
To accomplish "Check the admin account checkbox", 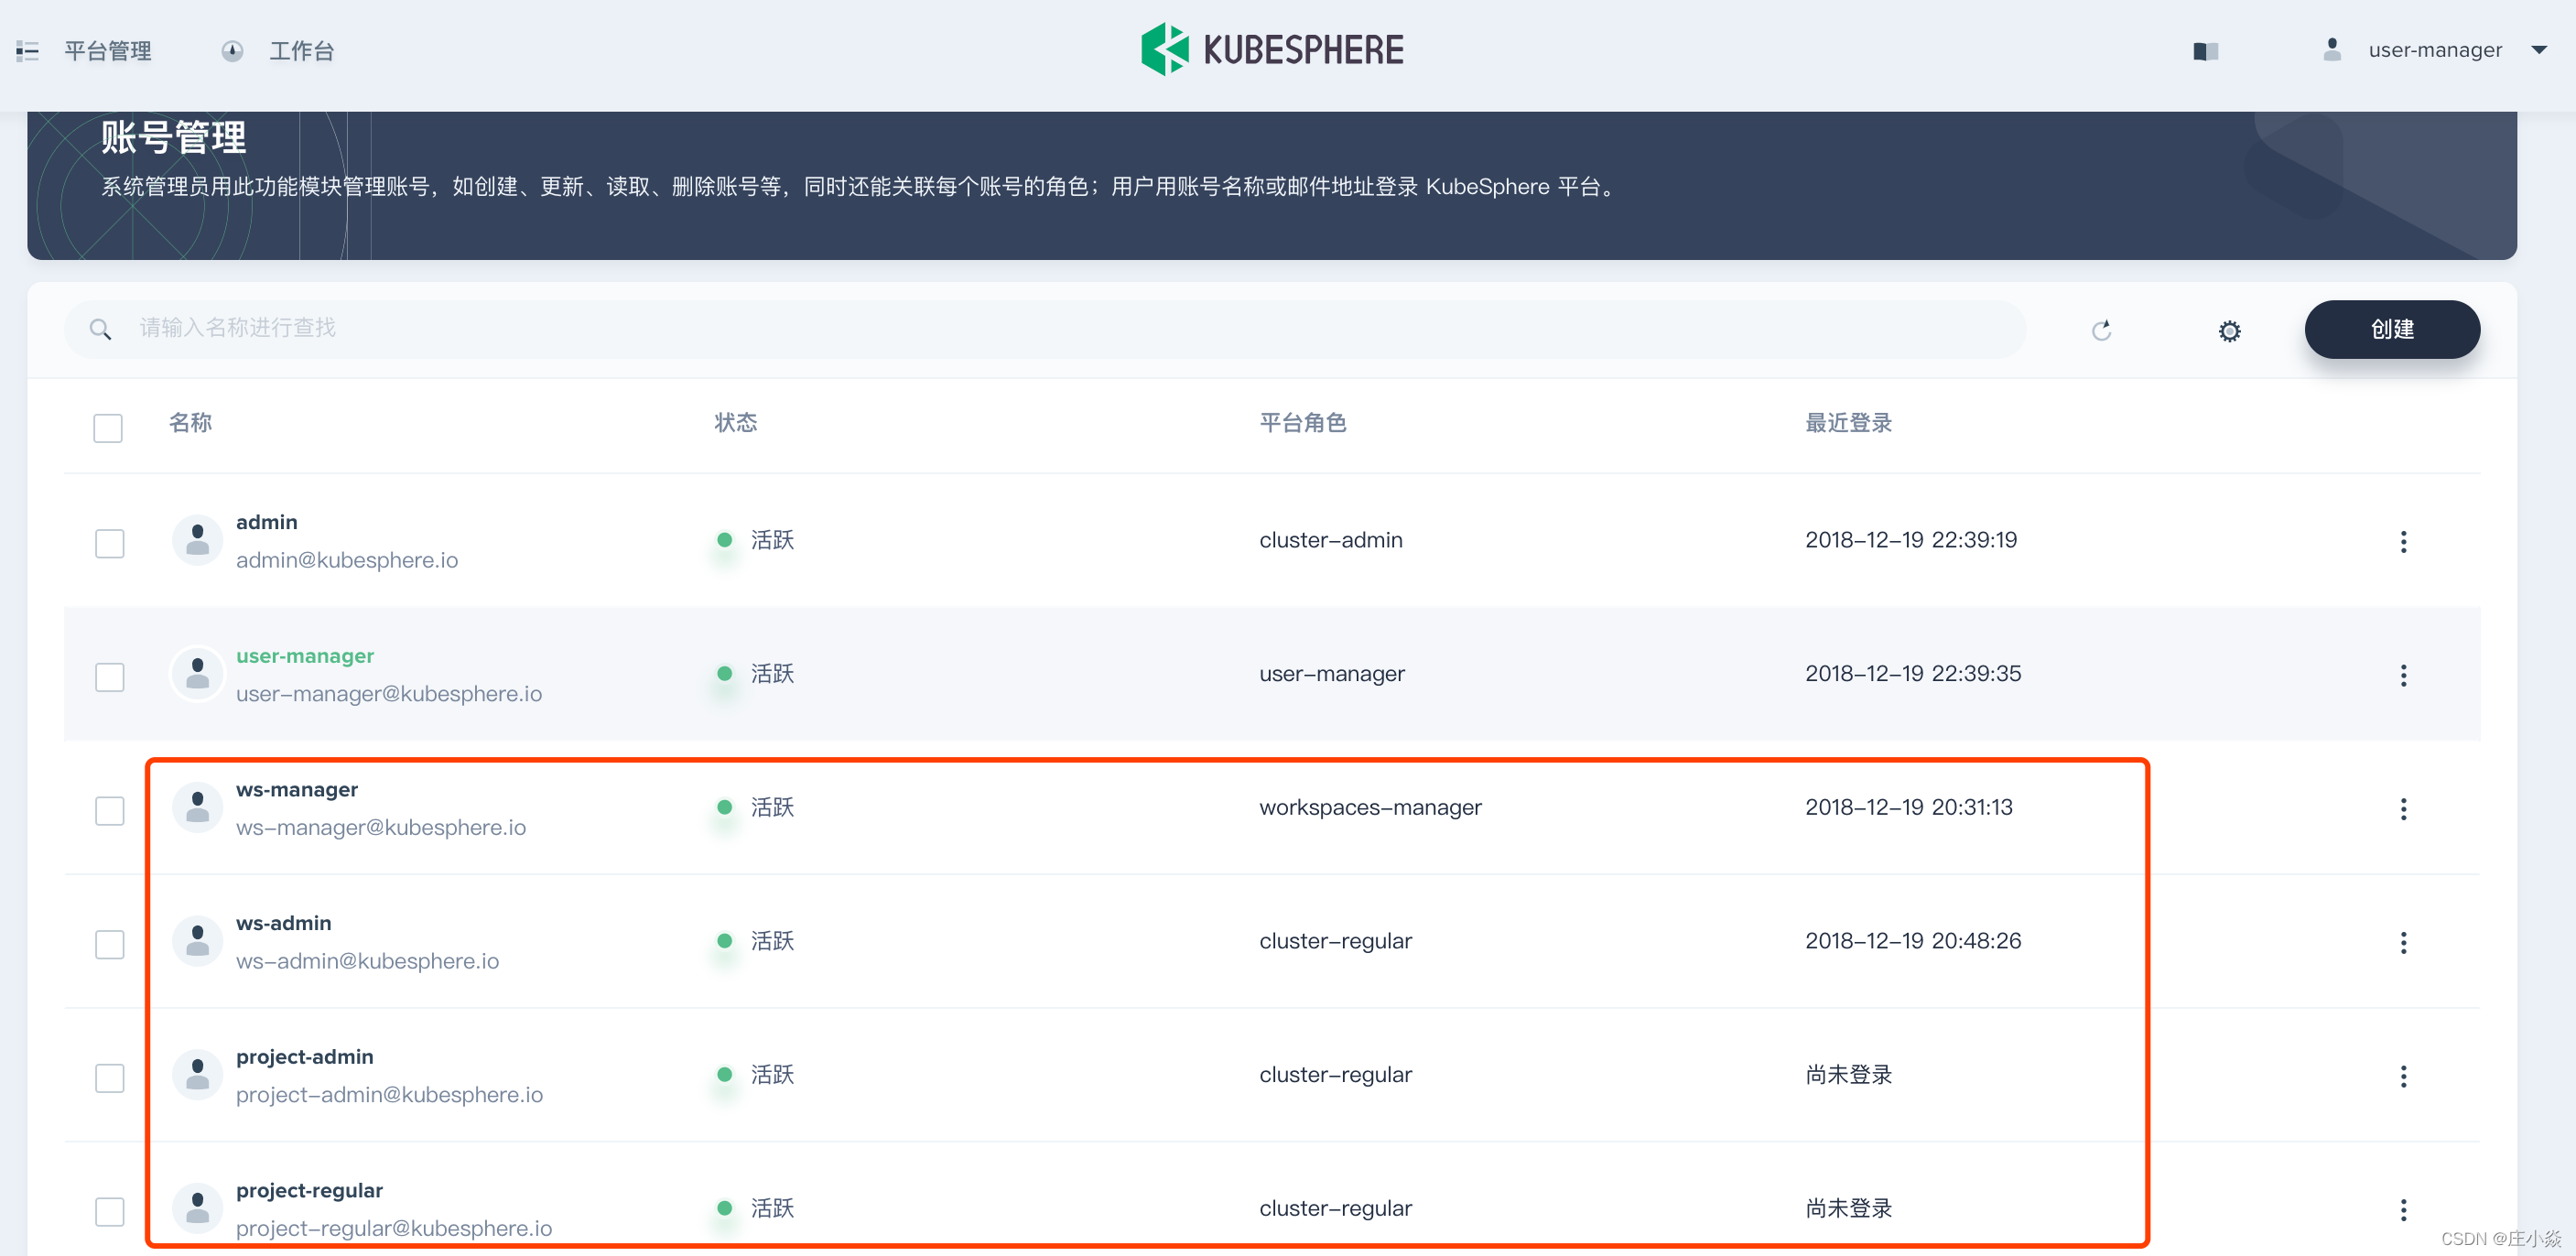I will [x=110, y=543].
